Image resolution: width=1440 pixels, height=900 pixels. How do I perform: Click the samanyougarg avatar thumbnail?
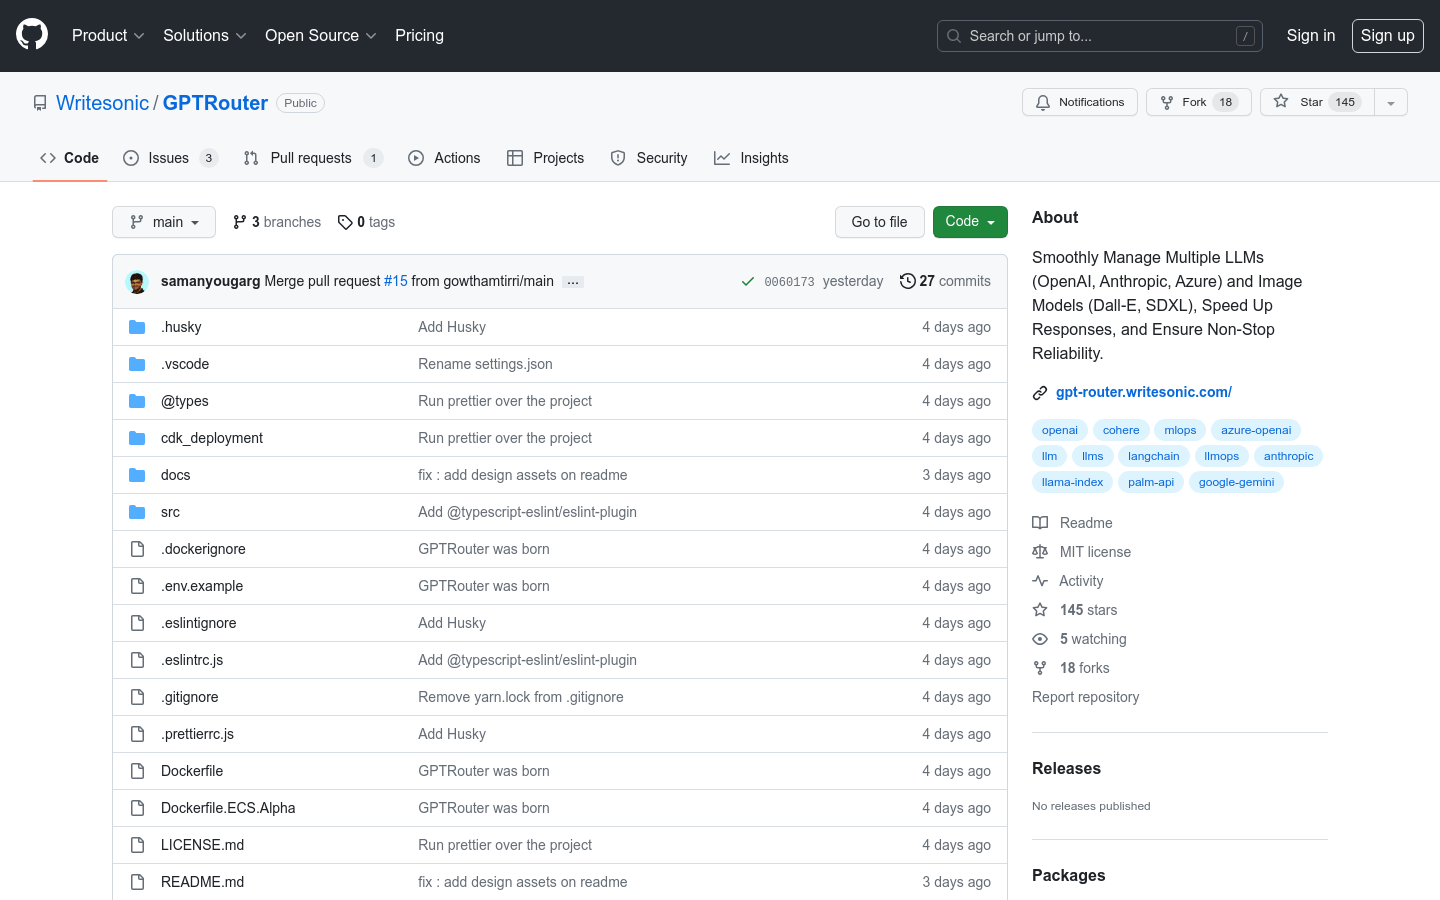tap(137, 282)
